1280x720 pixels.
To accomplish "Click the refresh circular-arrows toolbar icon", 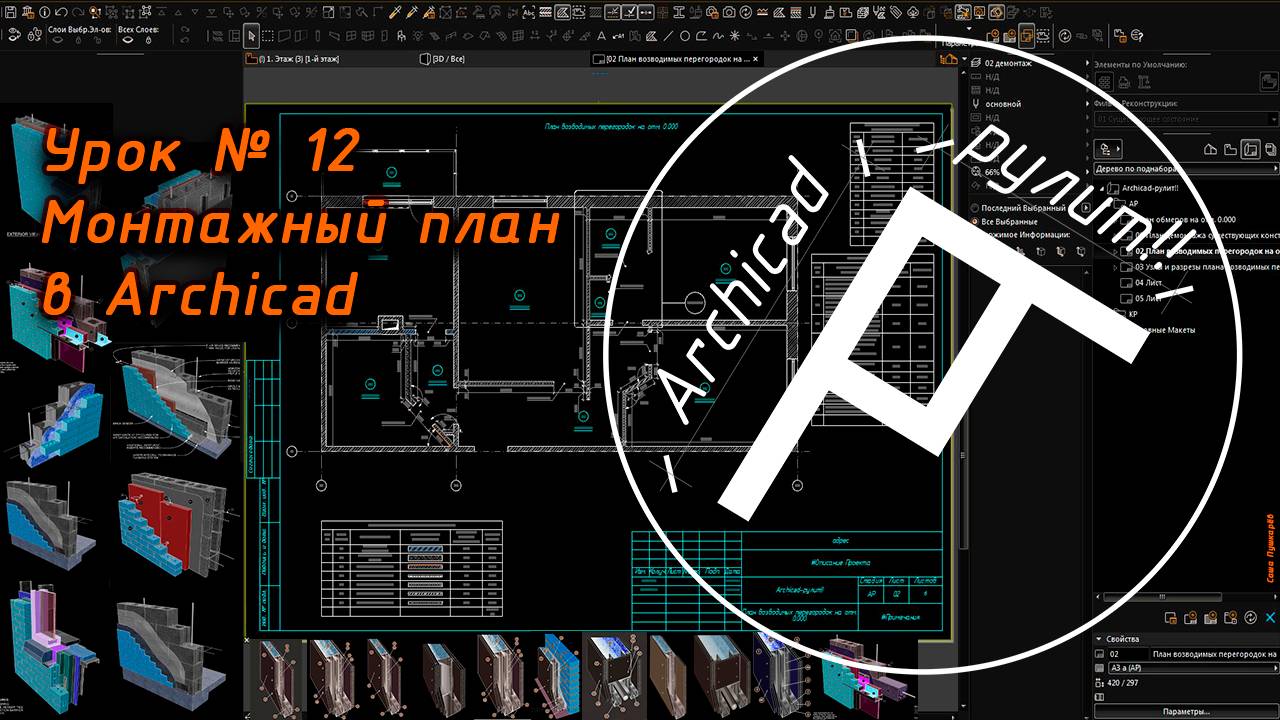I will [x=1065, y=36].
